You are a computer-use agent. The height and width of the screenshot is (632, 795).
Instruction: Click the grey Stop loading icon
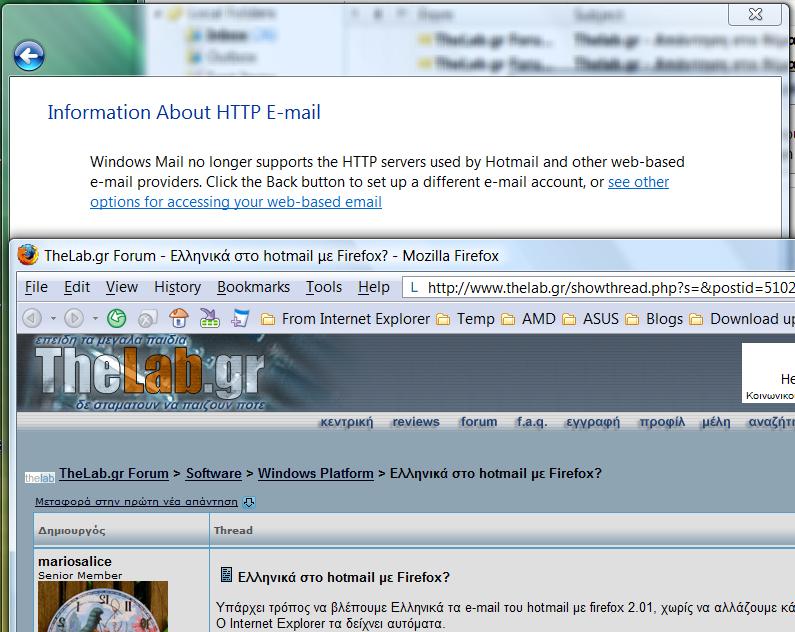pyautogui.click(x=148, y=319)
